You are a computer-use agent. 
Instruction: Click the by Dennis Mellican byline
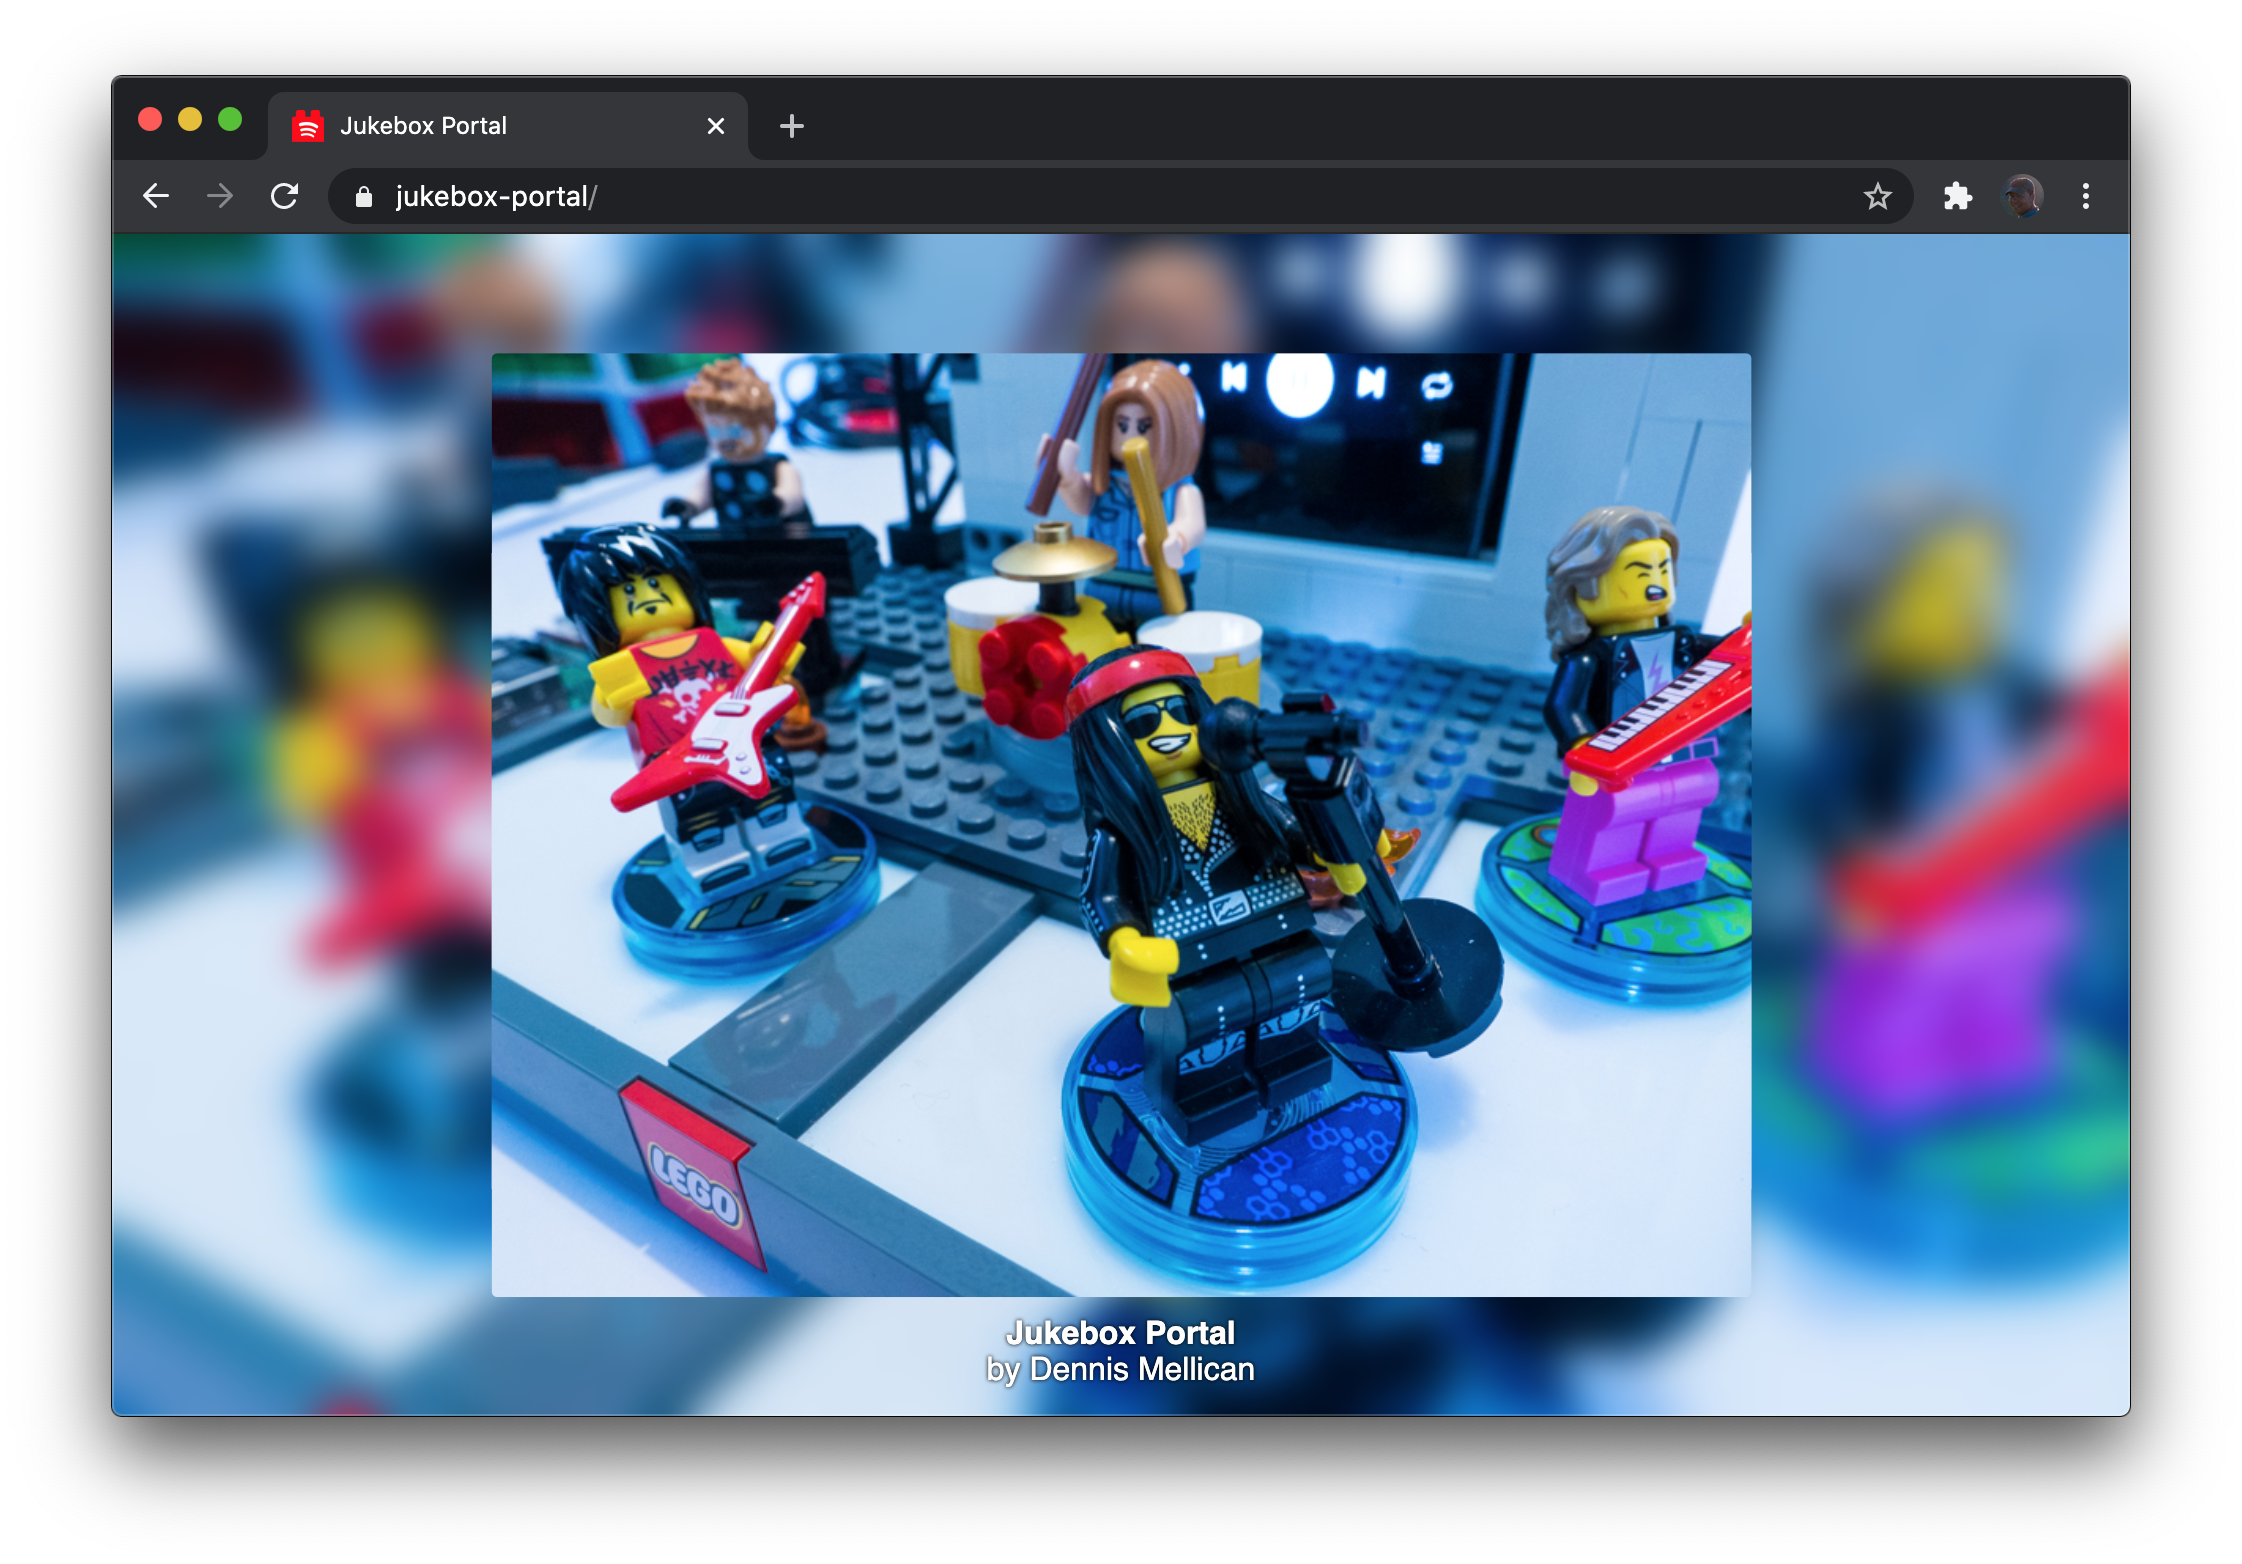(x=1120, y=1369)
